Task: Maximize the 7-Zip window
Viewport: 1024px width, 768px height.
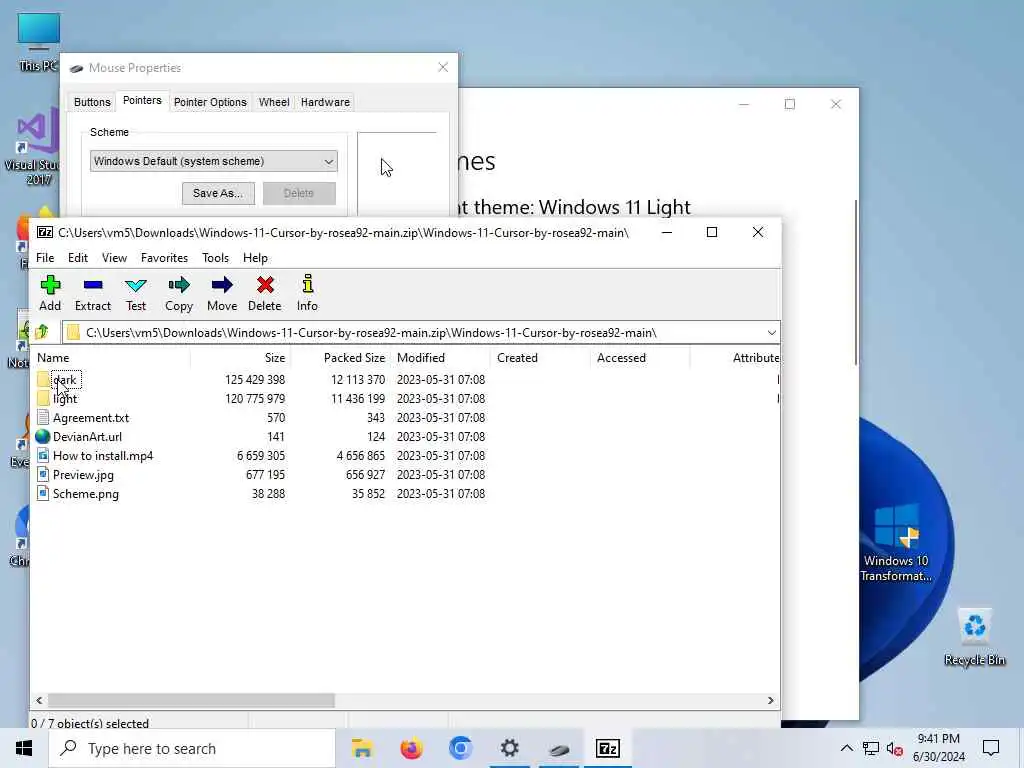Action: tap(712, 232)
